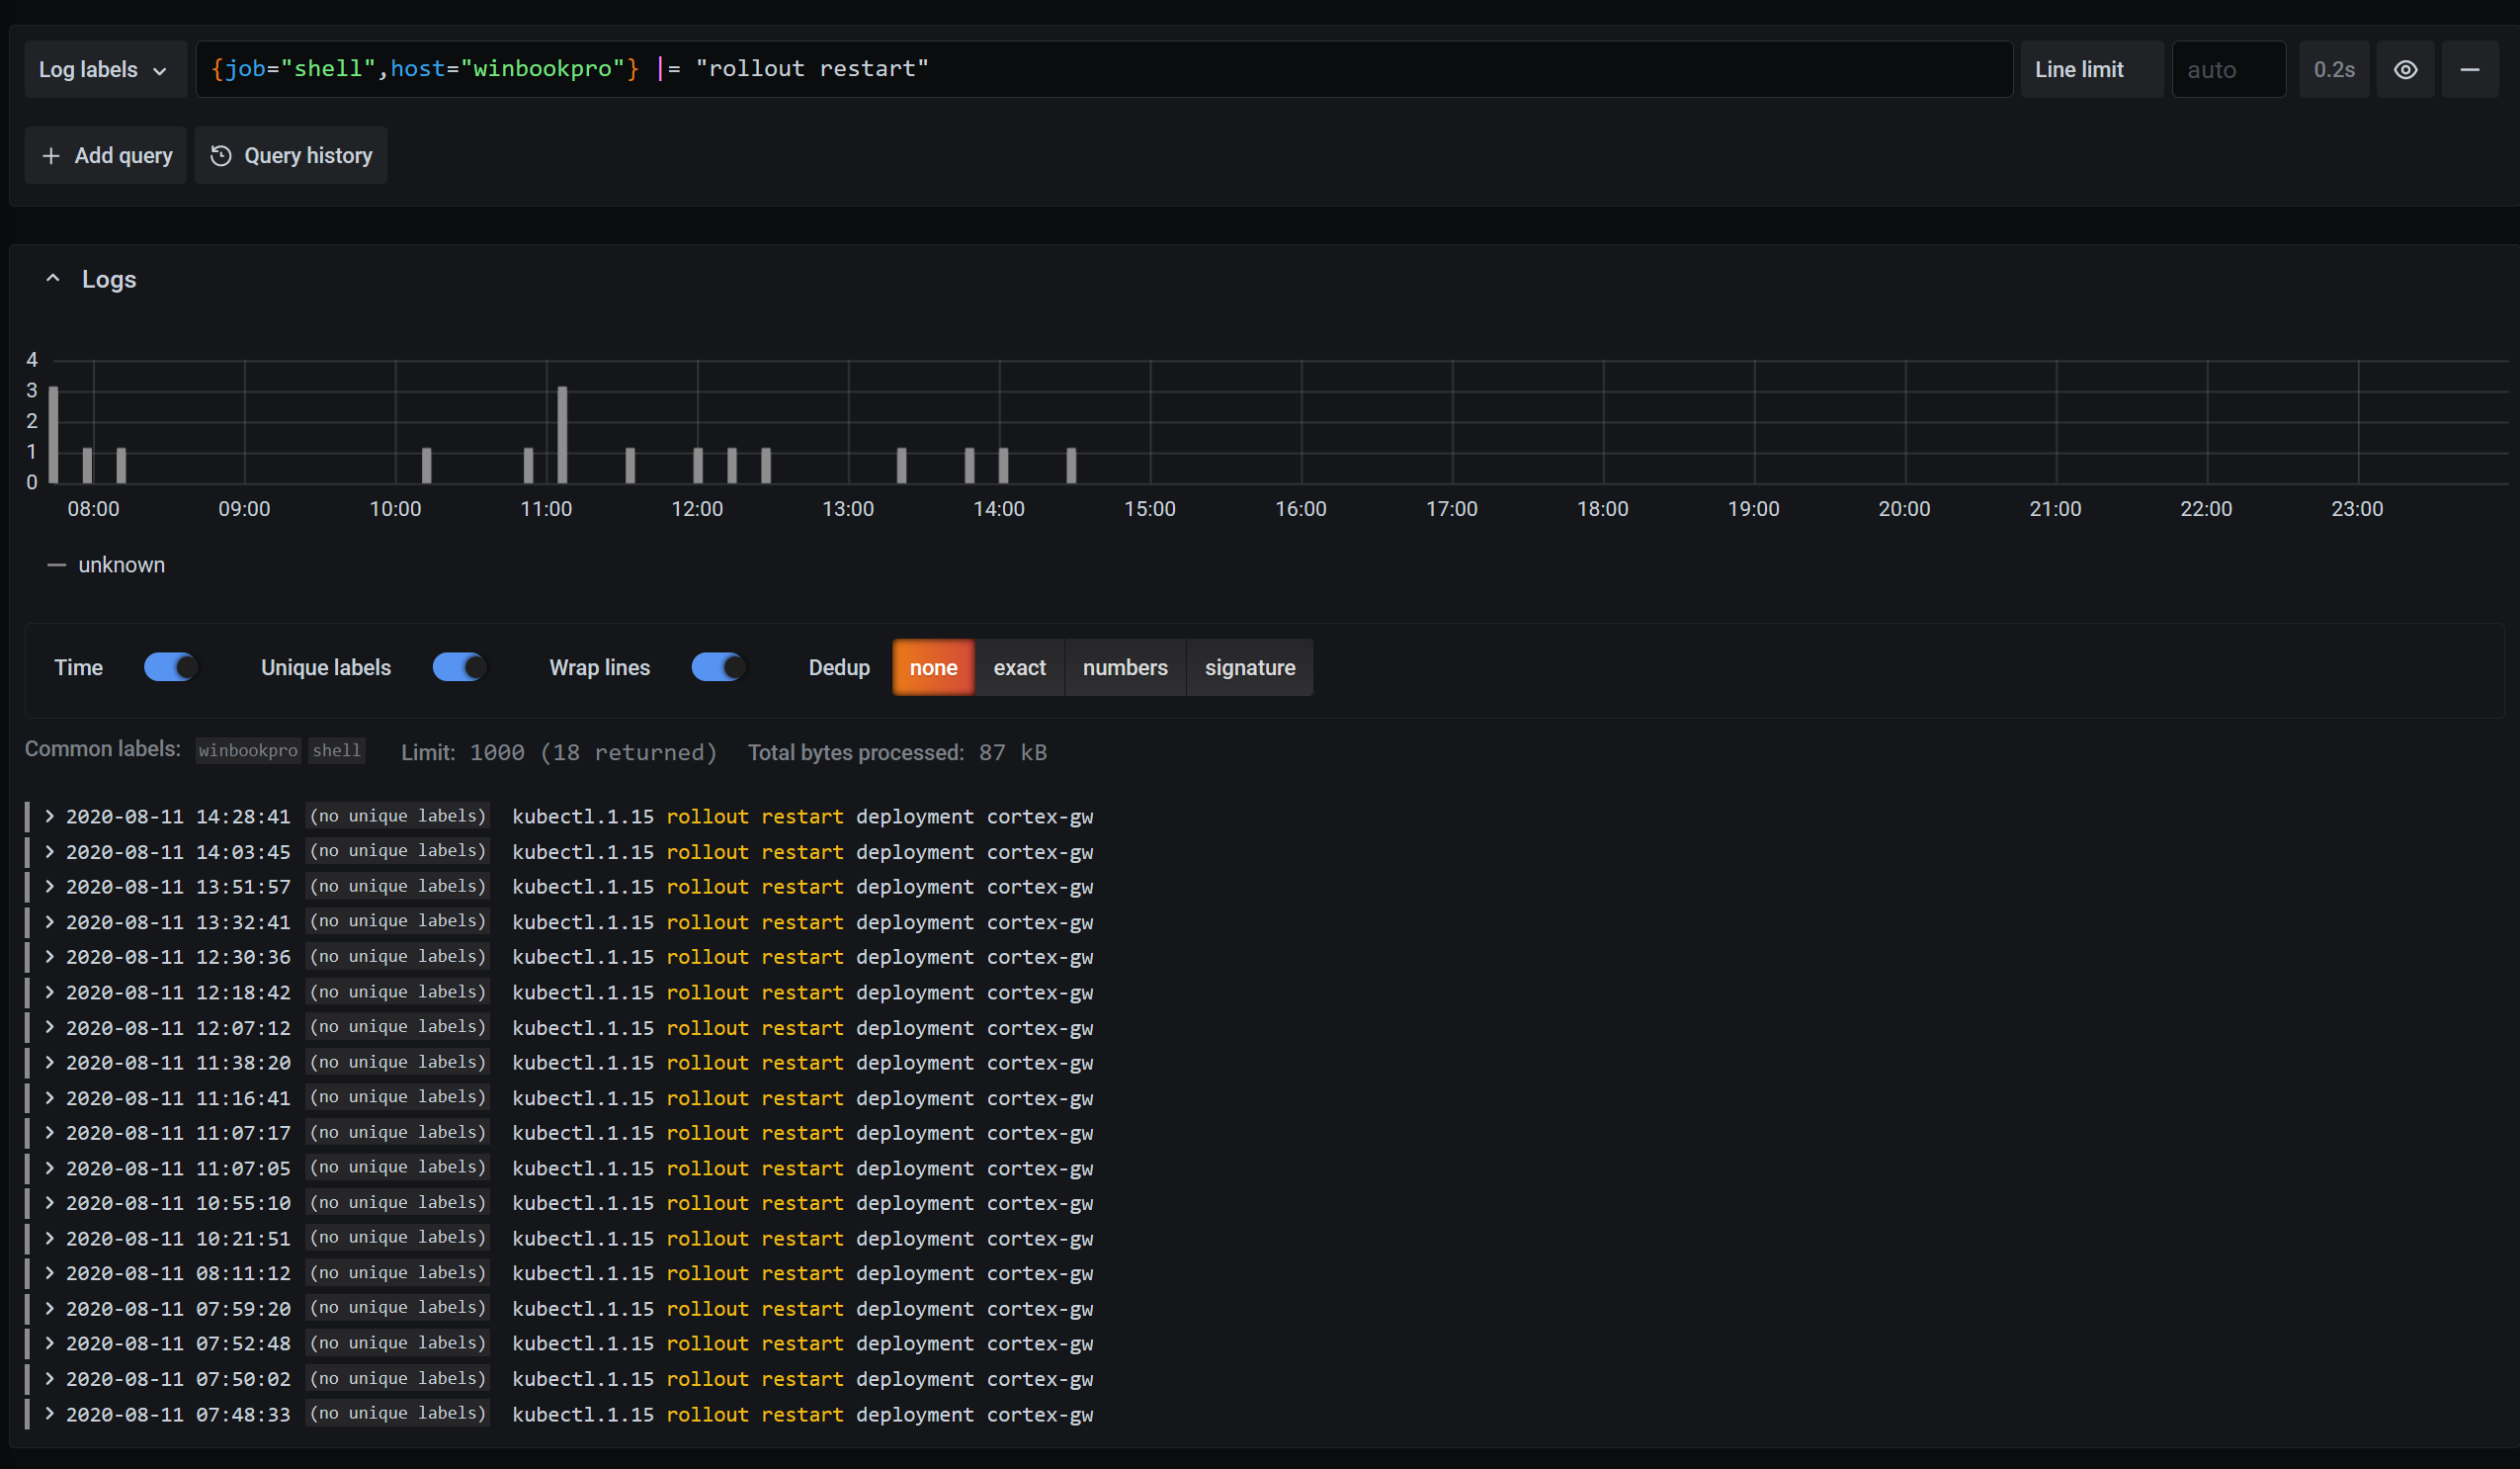2520x1469 pixels.
Task: Select the 'exact' dedup option
Action: (1019, 666)
